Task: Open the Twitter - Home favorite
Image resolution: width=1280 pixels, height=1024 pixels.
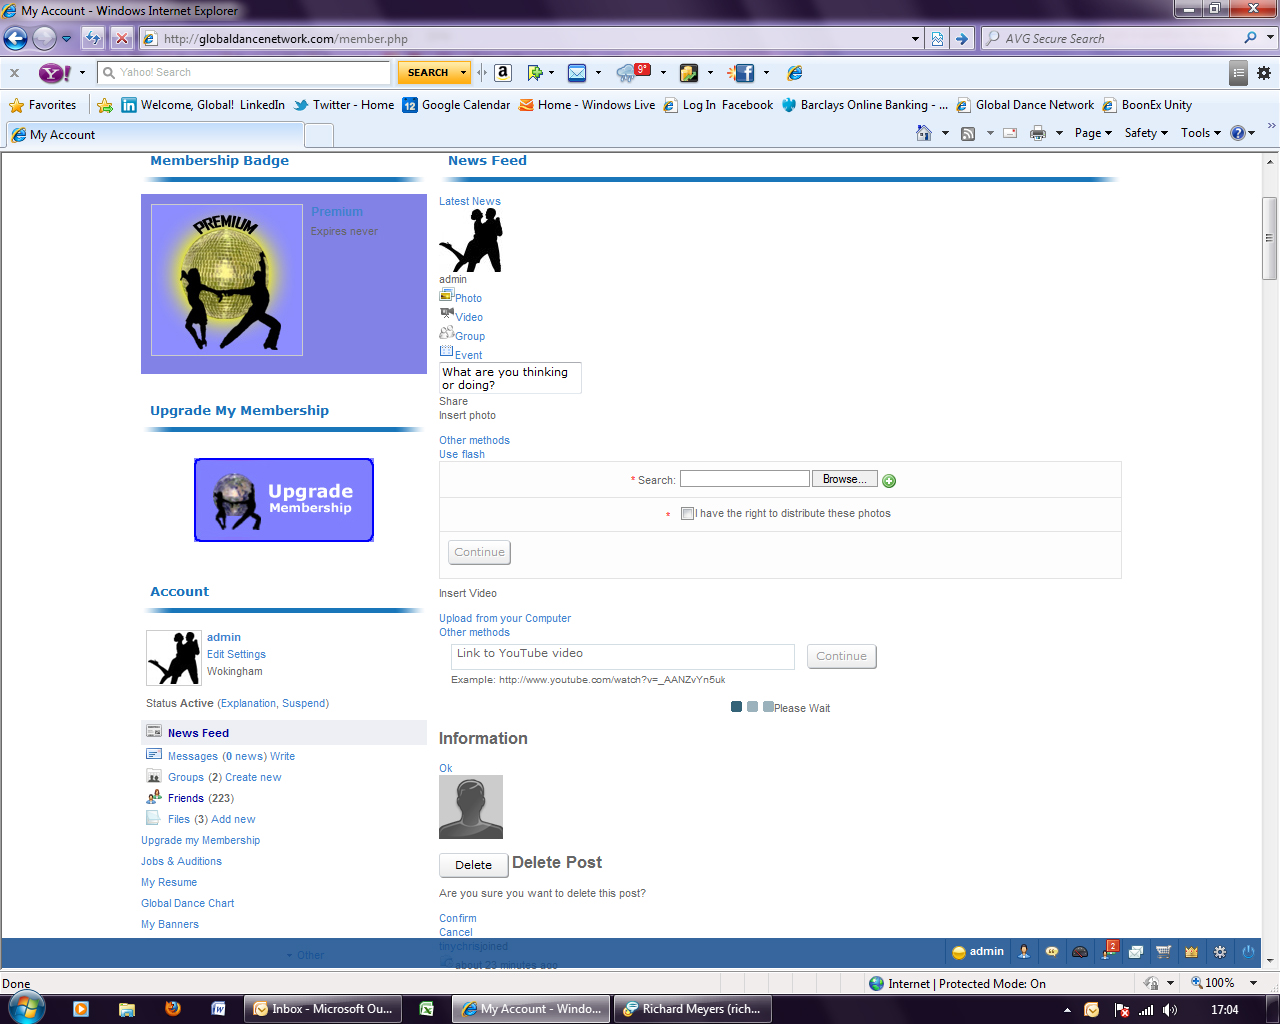Action: click(x=343, y=105)
